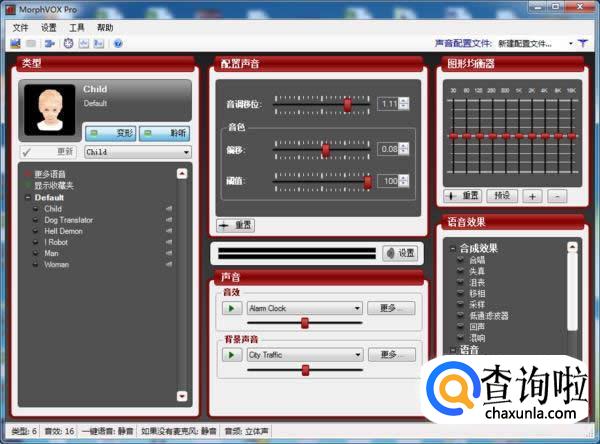Click the speaker icon beside Woman

(x=169, y=264)
